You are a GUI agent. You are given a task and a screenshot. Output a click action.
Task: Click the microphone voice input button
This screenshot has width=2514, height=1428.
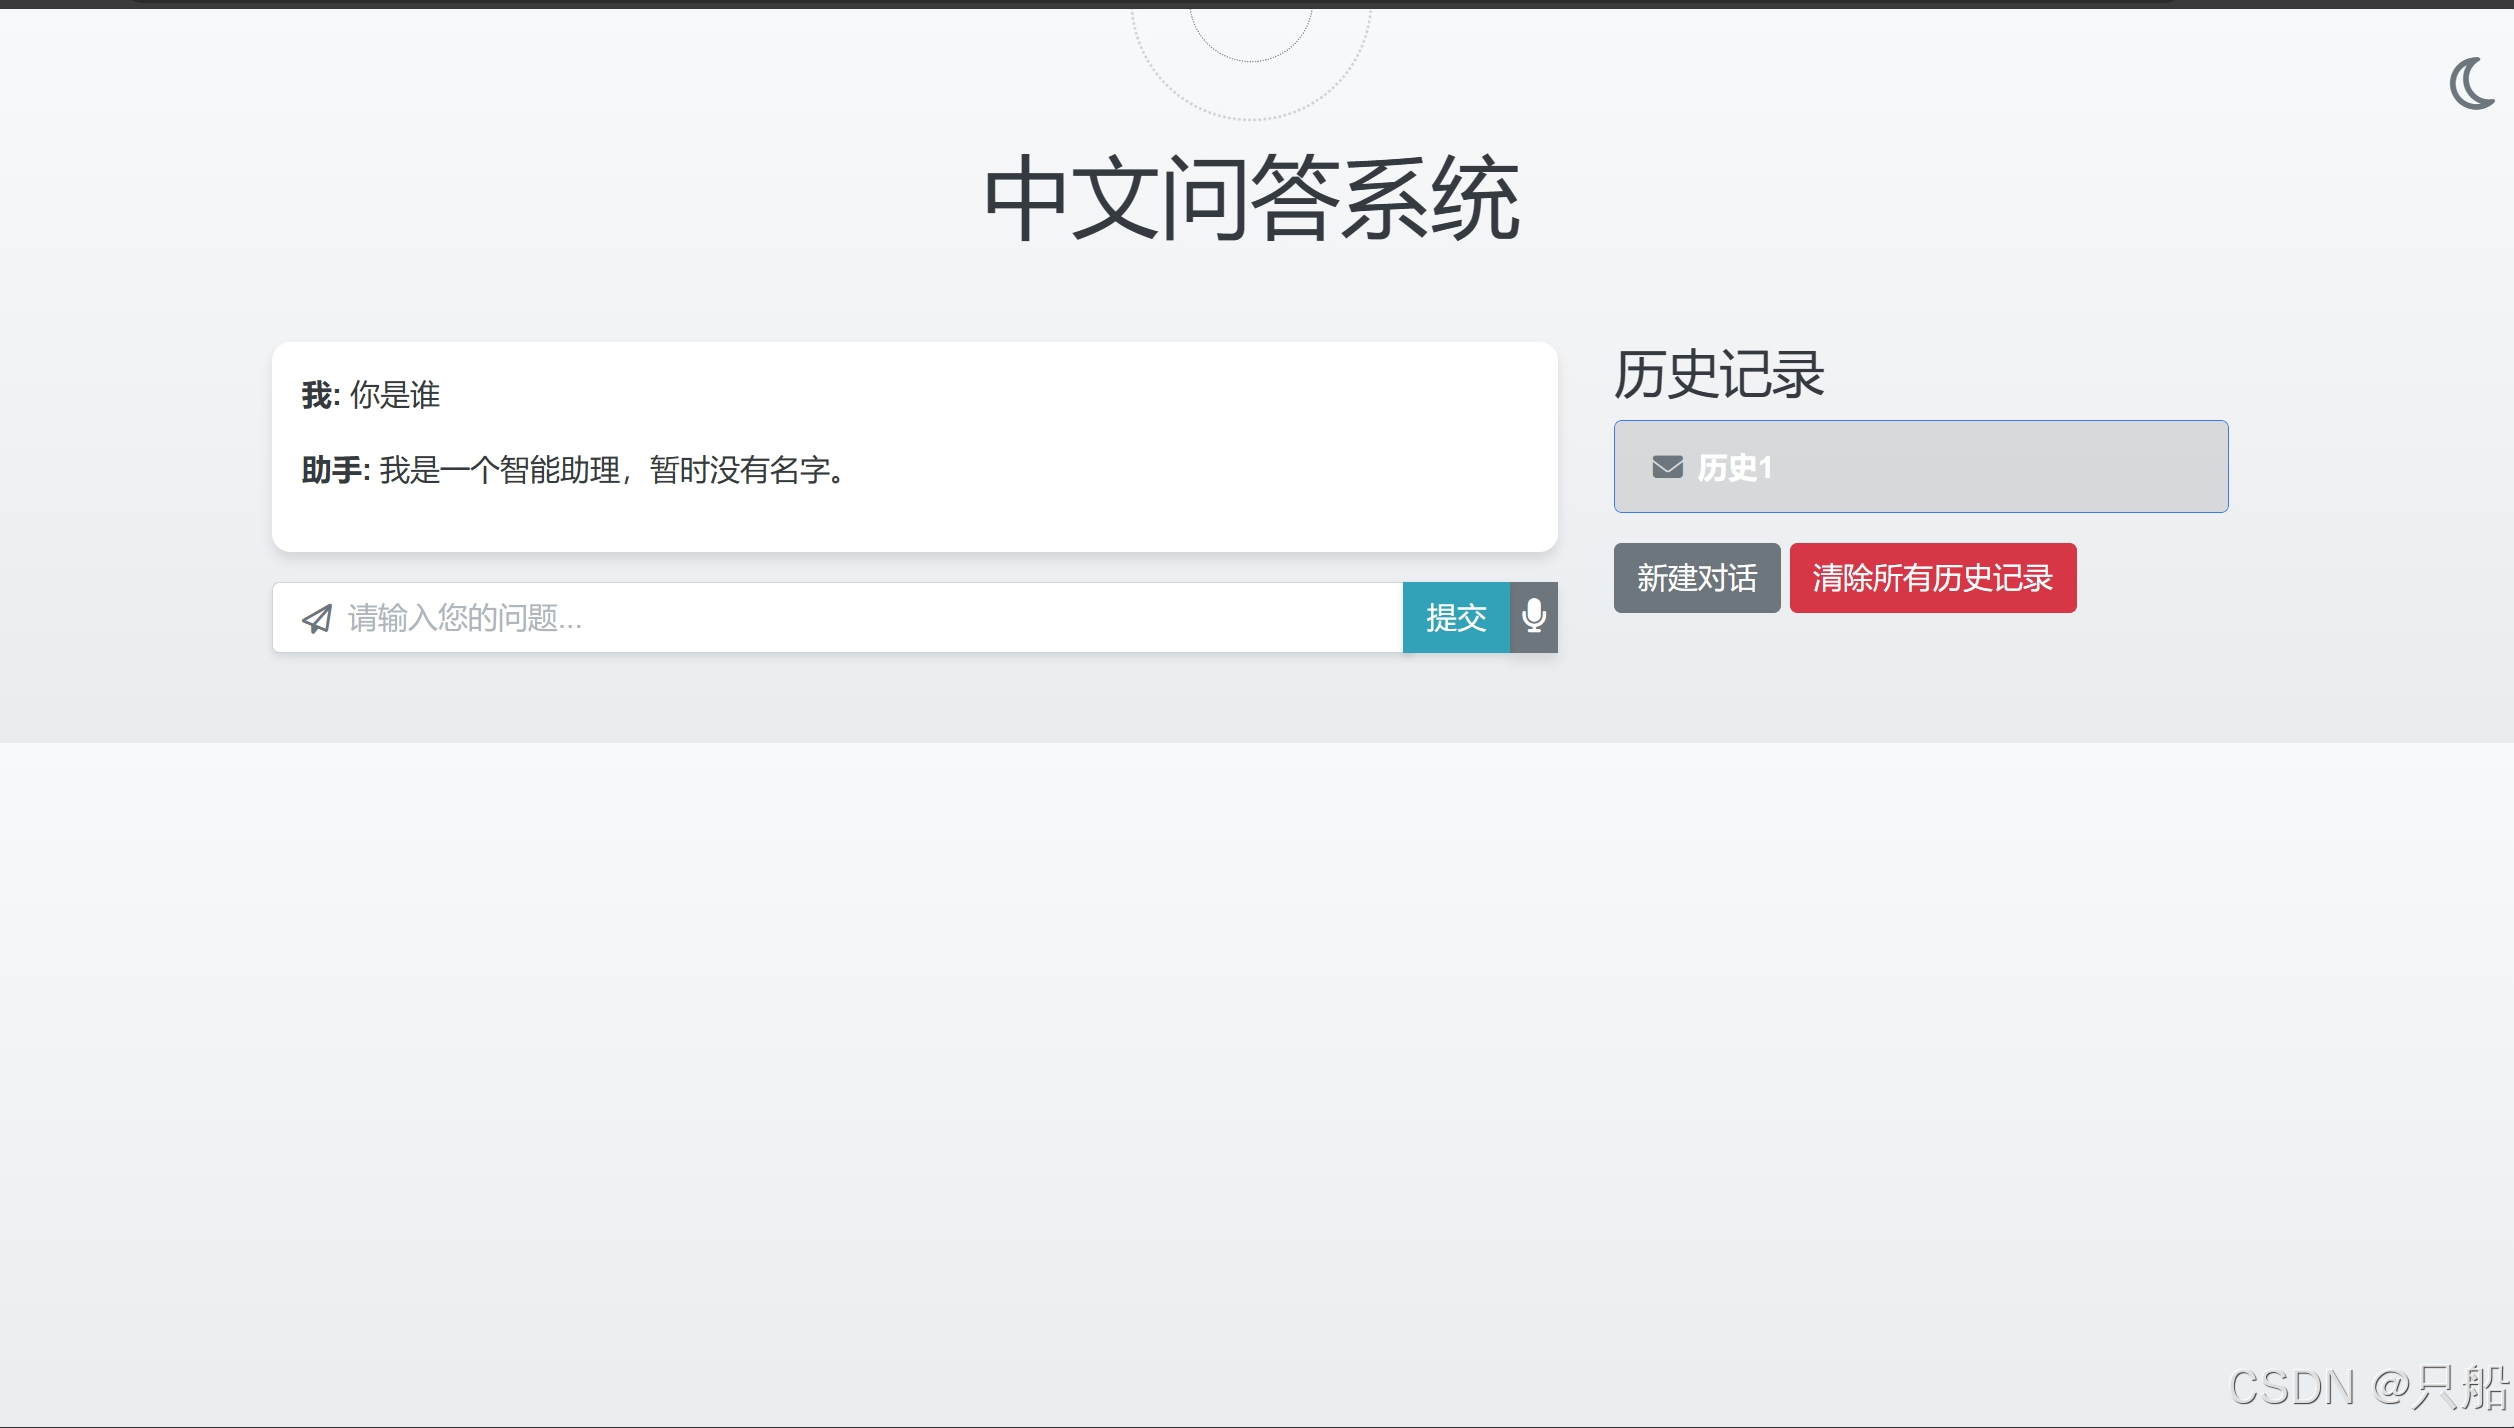pos(1533,617)
